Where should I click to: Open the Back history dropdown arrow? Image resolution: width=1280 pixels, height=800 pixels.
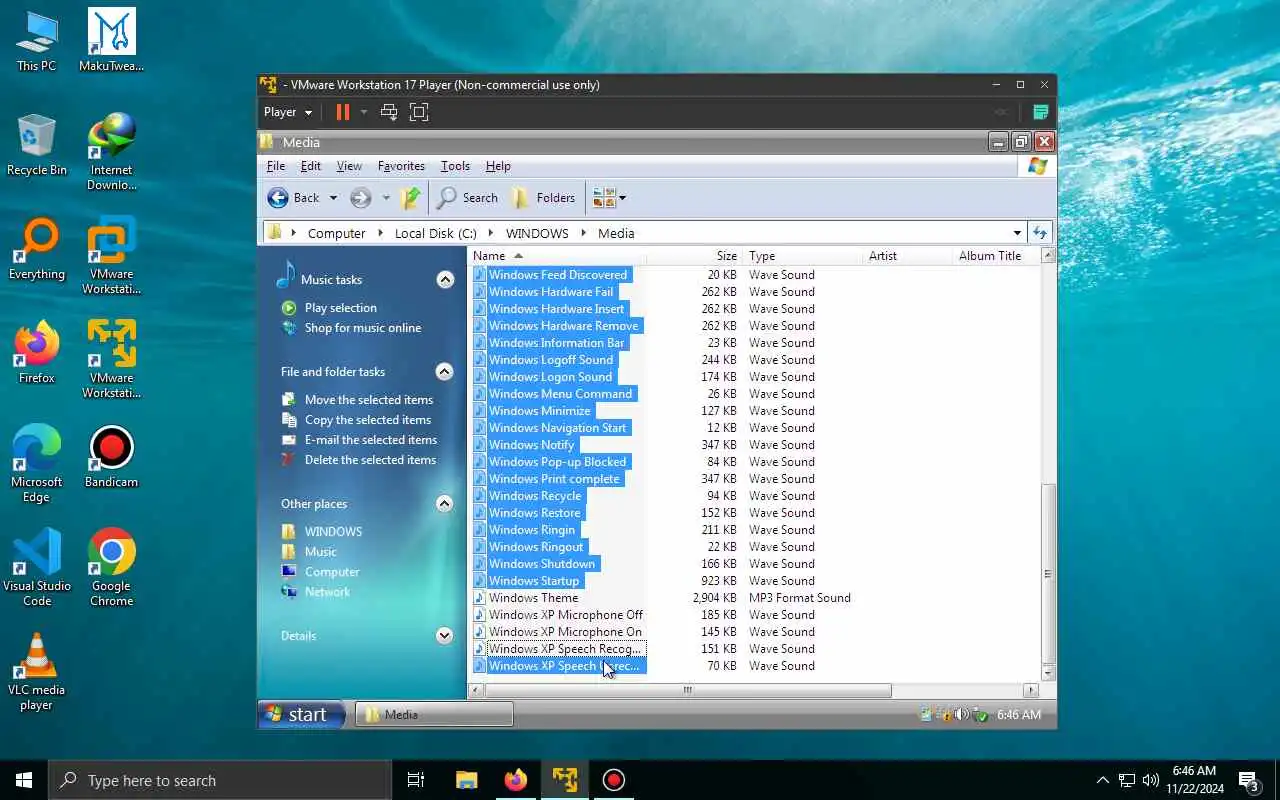coord(333,198)
